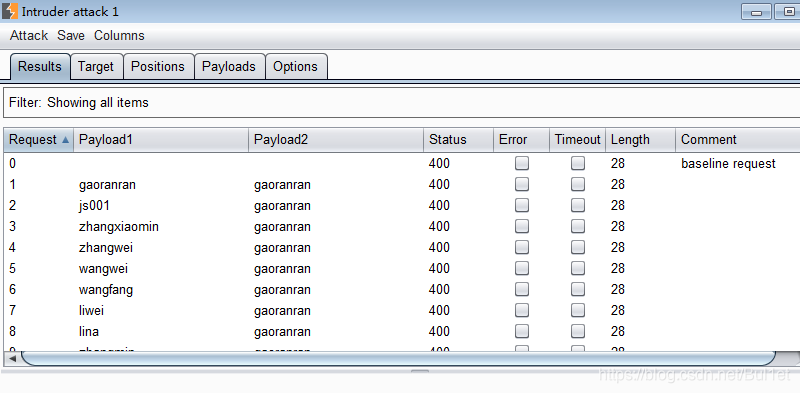Click the Filter: Showing all items bar
The height and width of the screenshot is (393, 800).
click(402, 103)
